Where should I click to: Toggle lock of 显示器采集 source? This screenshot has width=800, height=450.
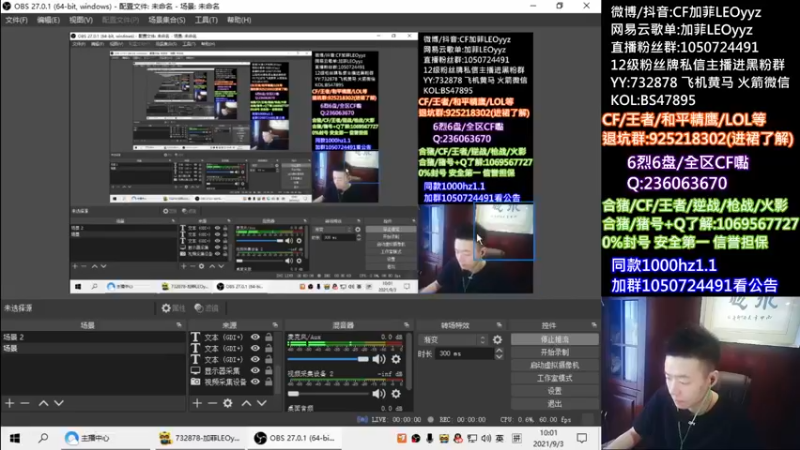tap(269, 370)
